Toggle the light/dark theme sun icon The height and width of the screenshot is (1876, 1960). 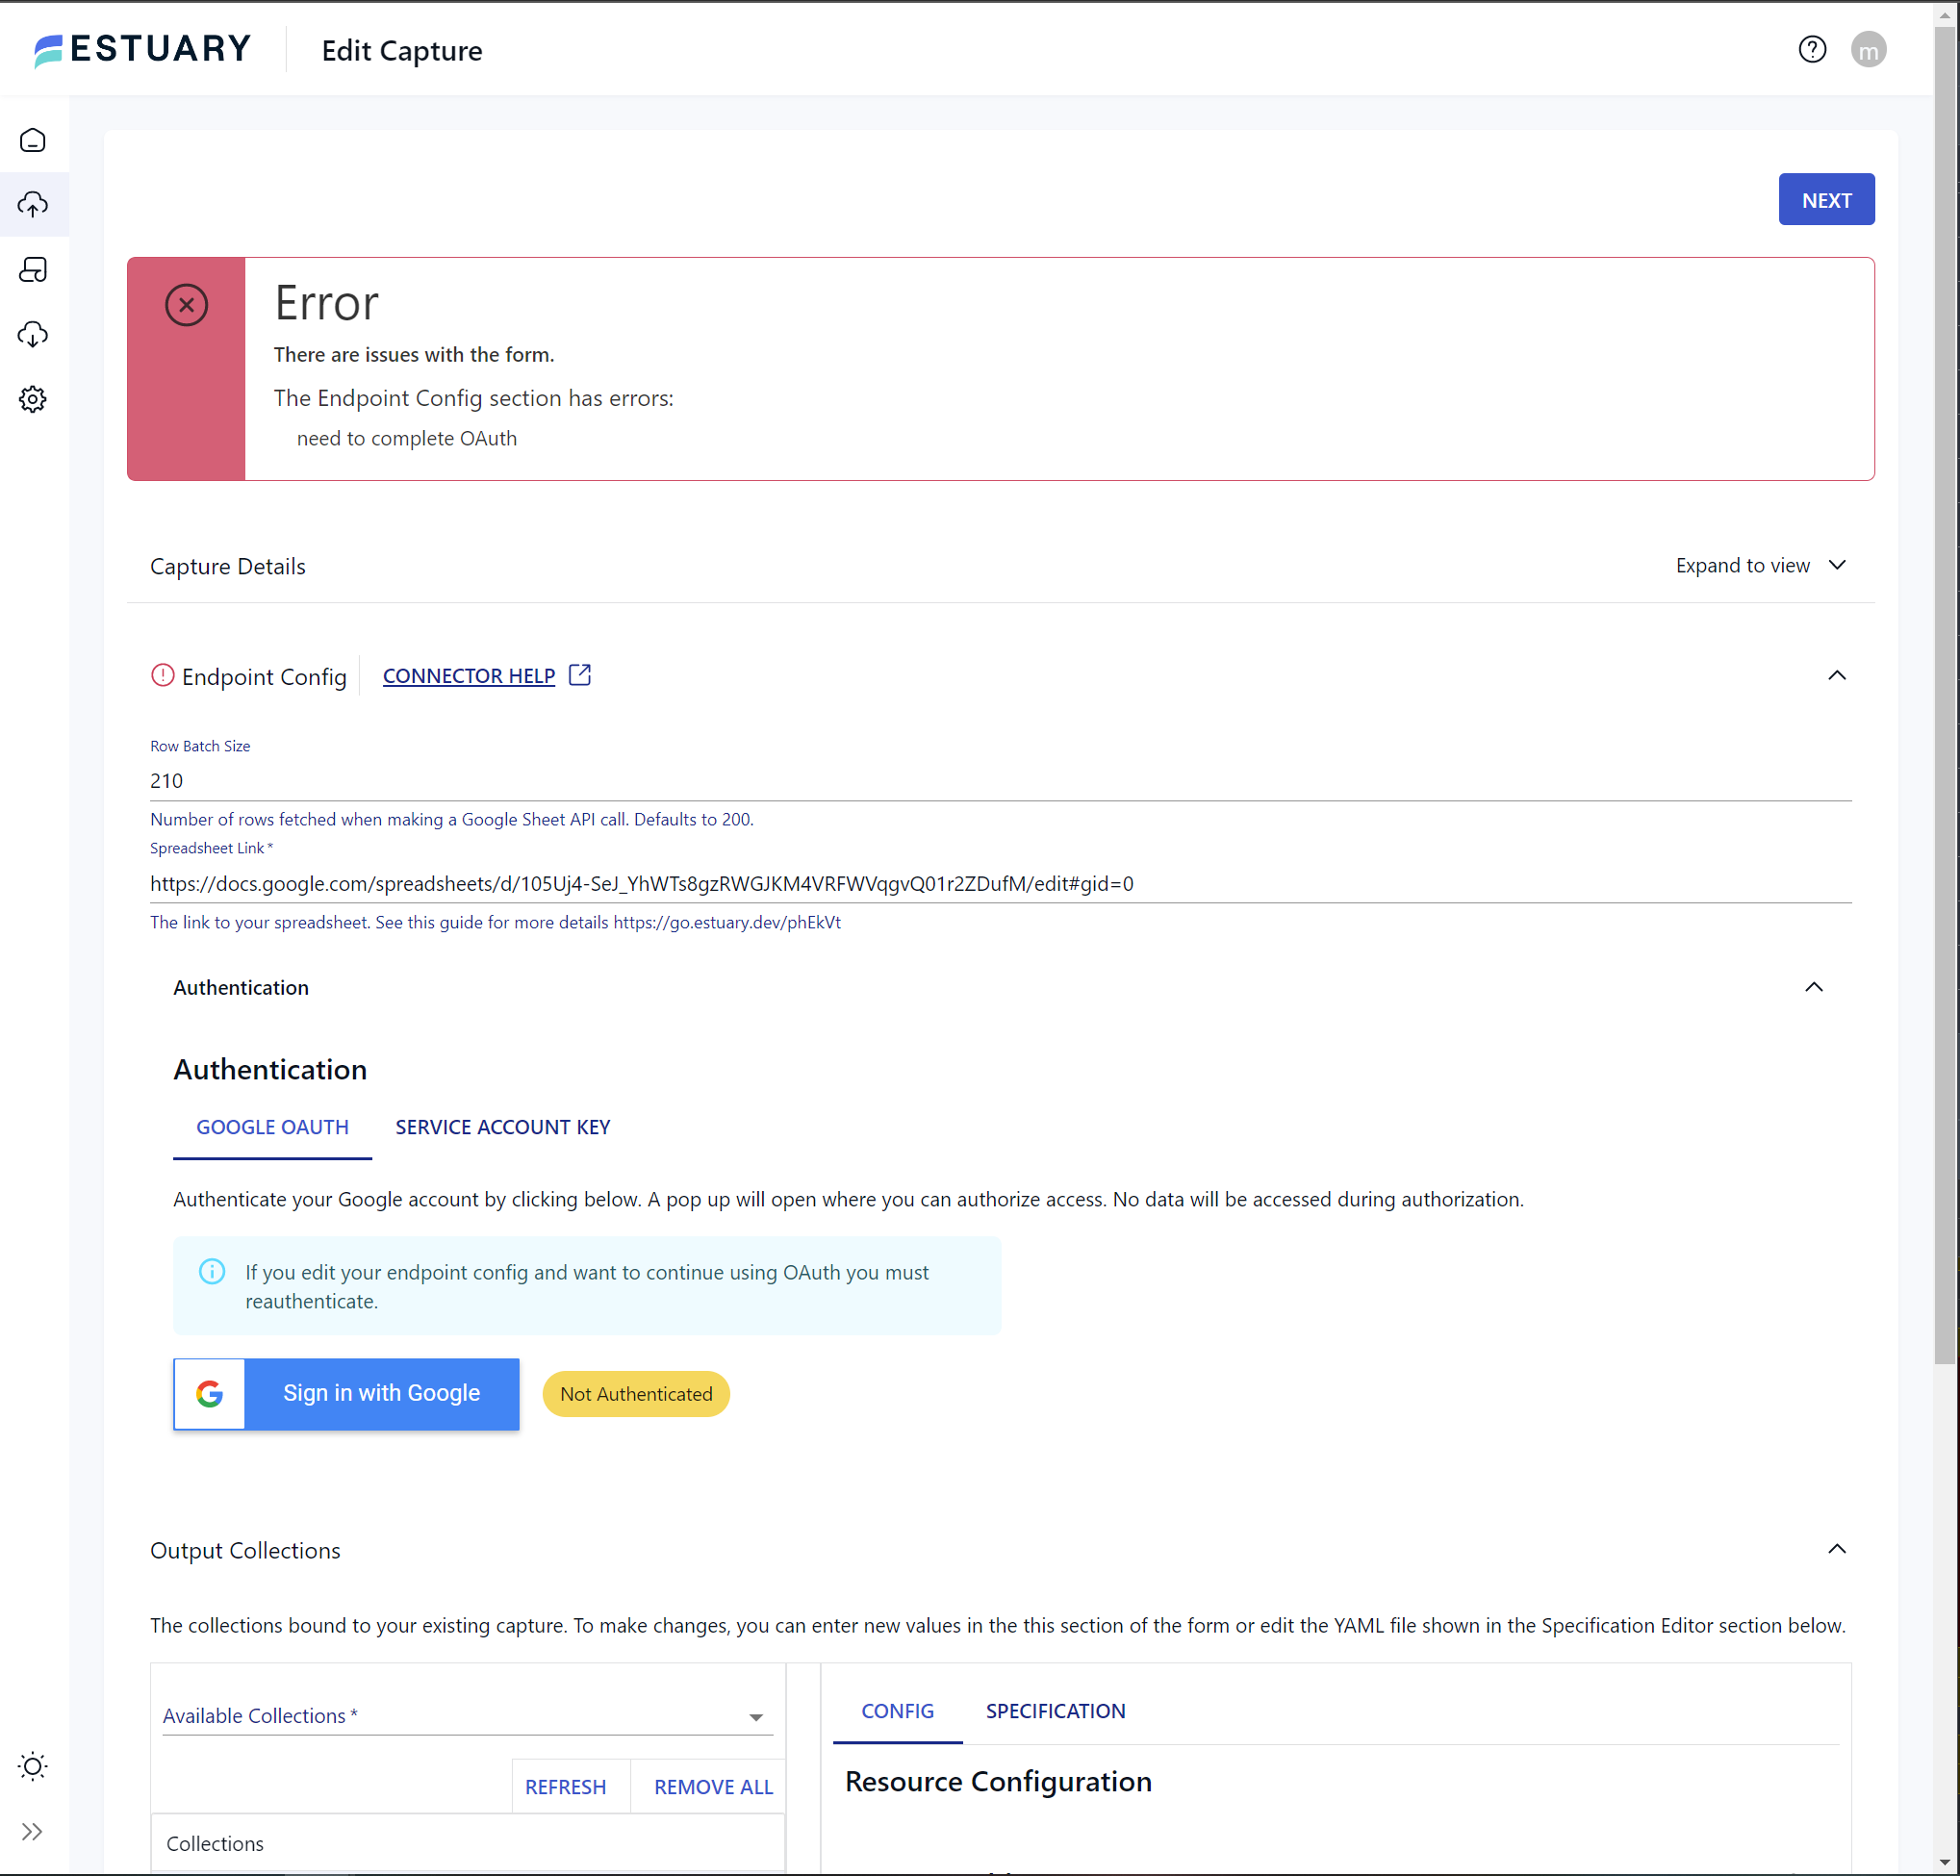tap(33, 1767)
